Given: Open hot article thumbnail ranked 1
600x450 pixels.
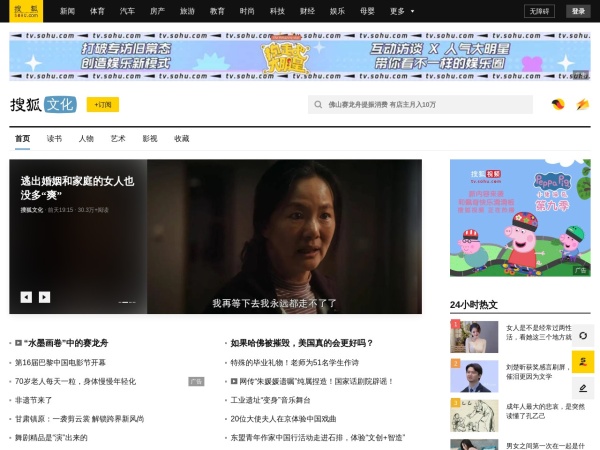Looking at the screenshot, I should pyautogui.click(x=474, y=337).
